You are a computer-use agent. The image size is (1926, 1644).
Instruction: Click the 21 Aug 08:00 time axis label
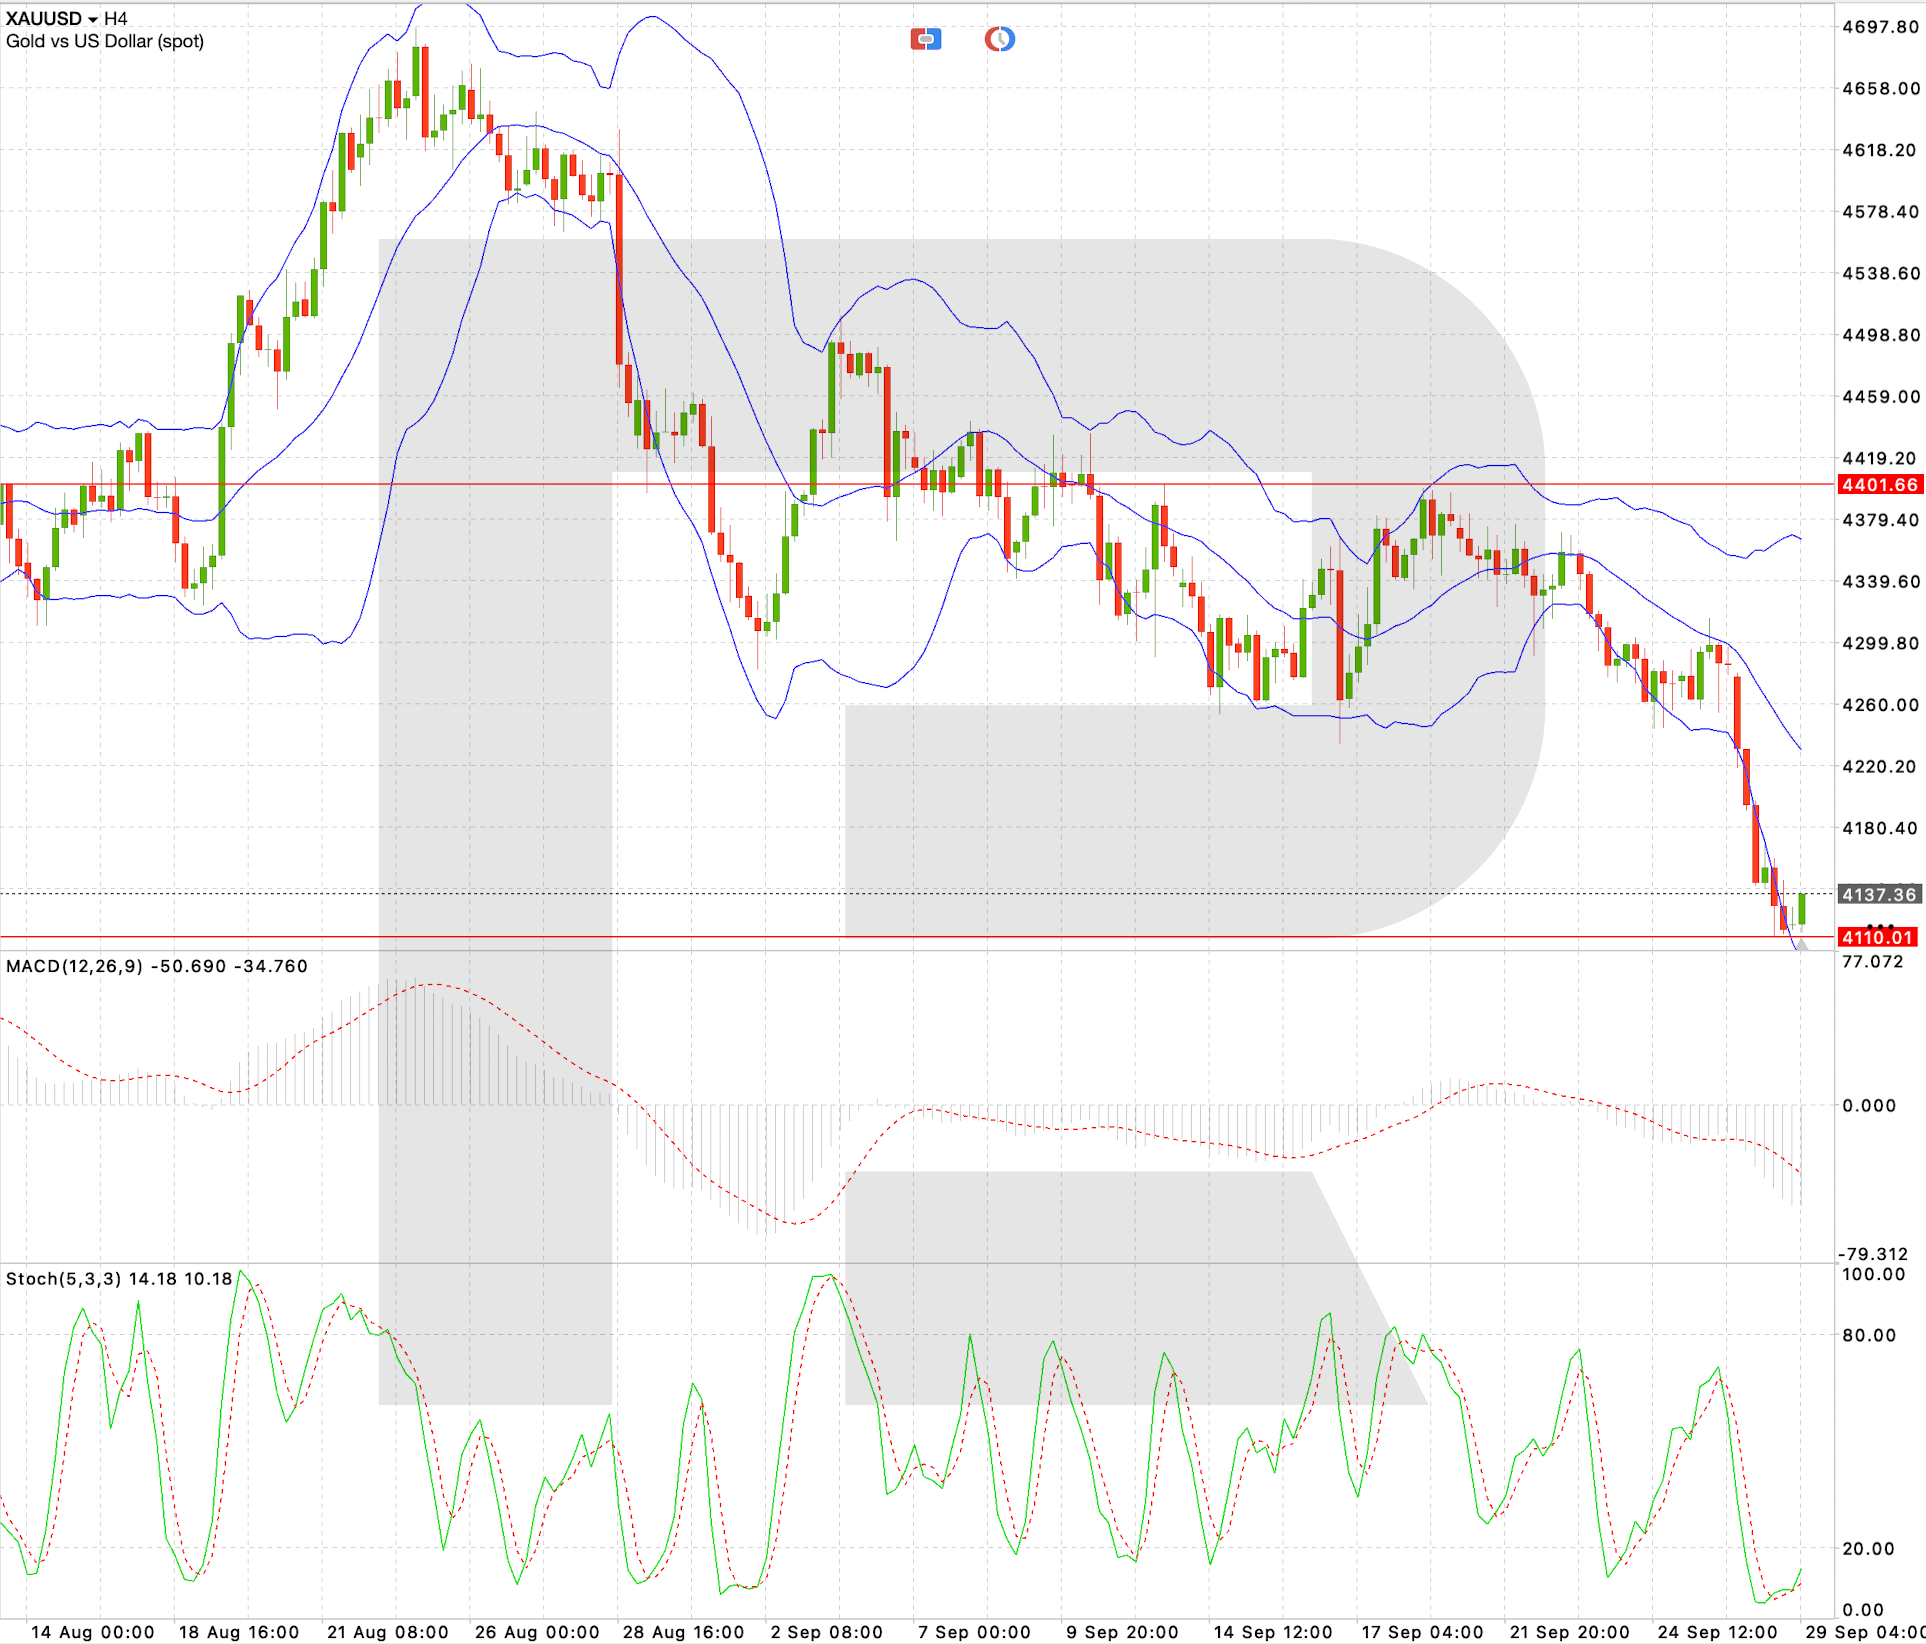click(x=388, y=1632)
